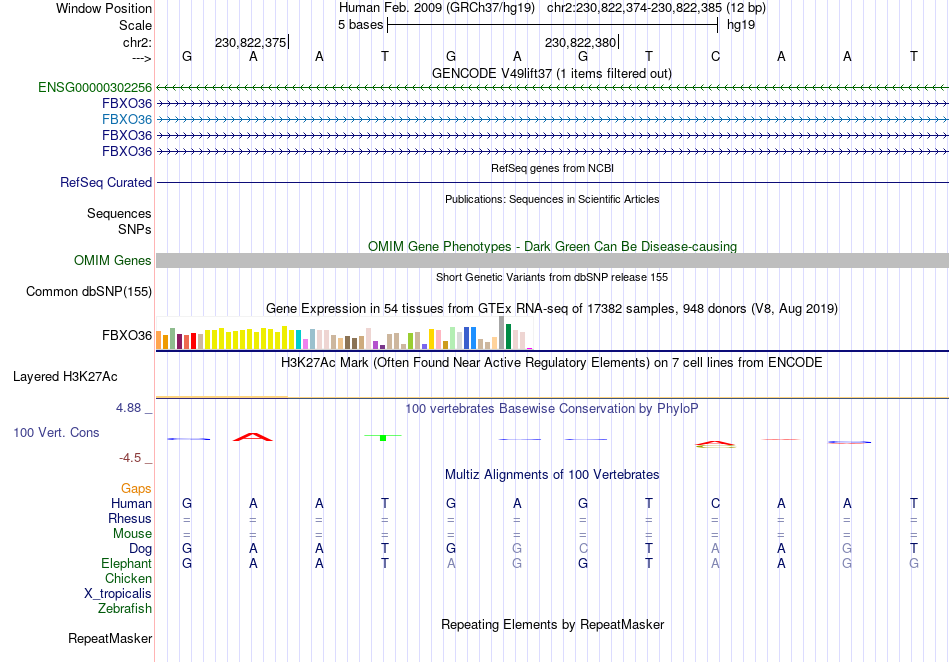Image resolution: width=950 pixels, height=662 pixels.
Task: Click FBXO36 label beside the GTEx bar chart
Action: click(x=127, y=336)
